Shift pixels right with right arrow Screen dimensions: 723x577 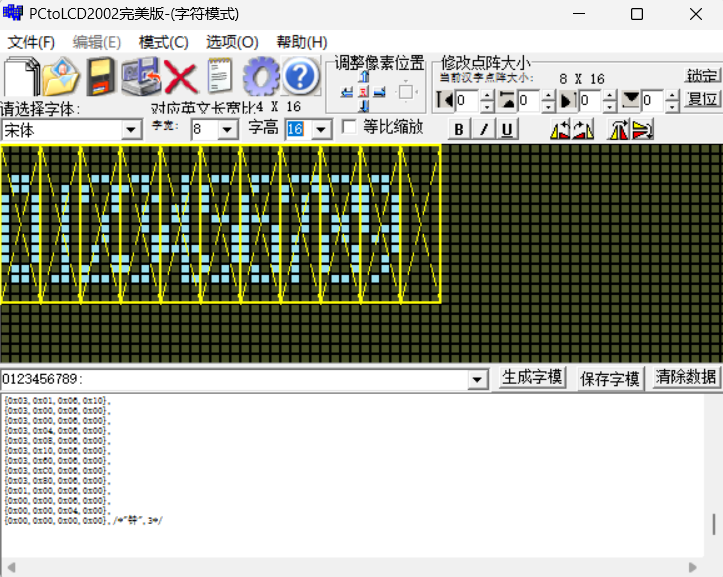click(379, 92)
